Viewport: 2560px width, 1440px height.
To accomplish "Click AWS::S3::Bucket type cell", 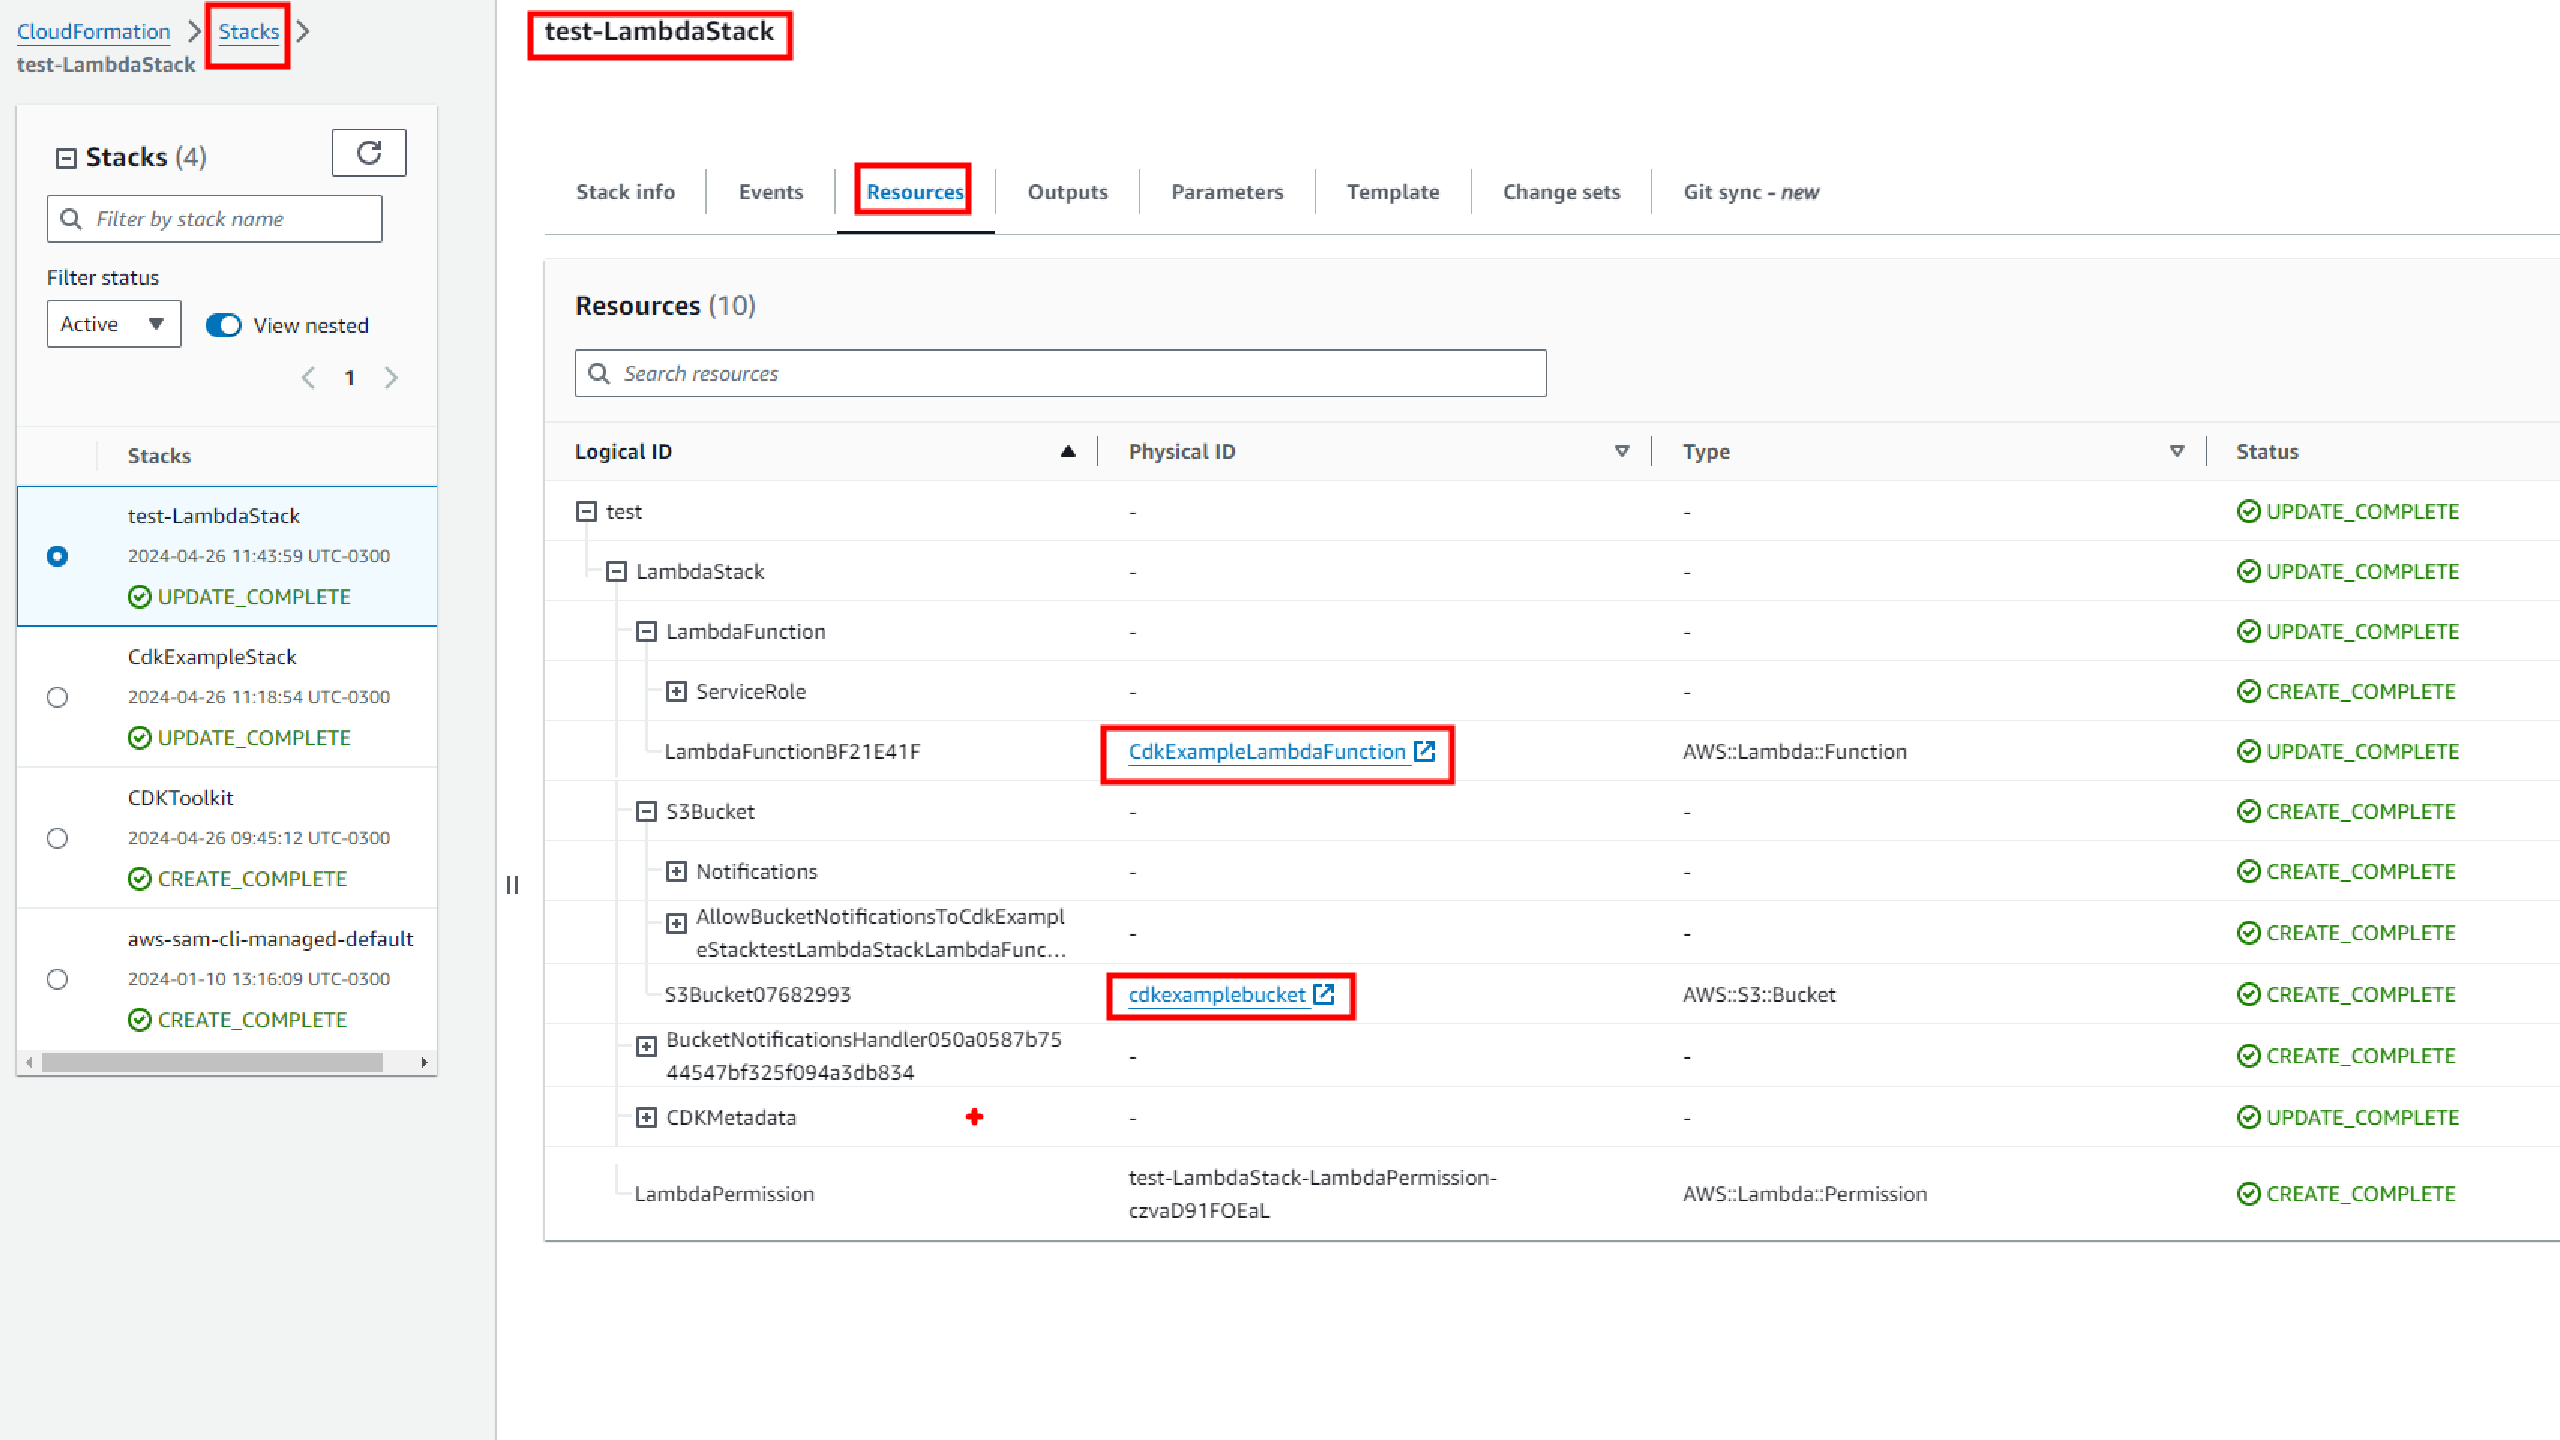I will pos(1759,994).
